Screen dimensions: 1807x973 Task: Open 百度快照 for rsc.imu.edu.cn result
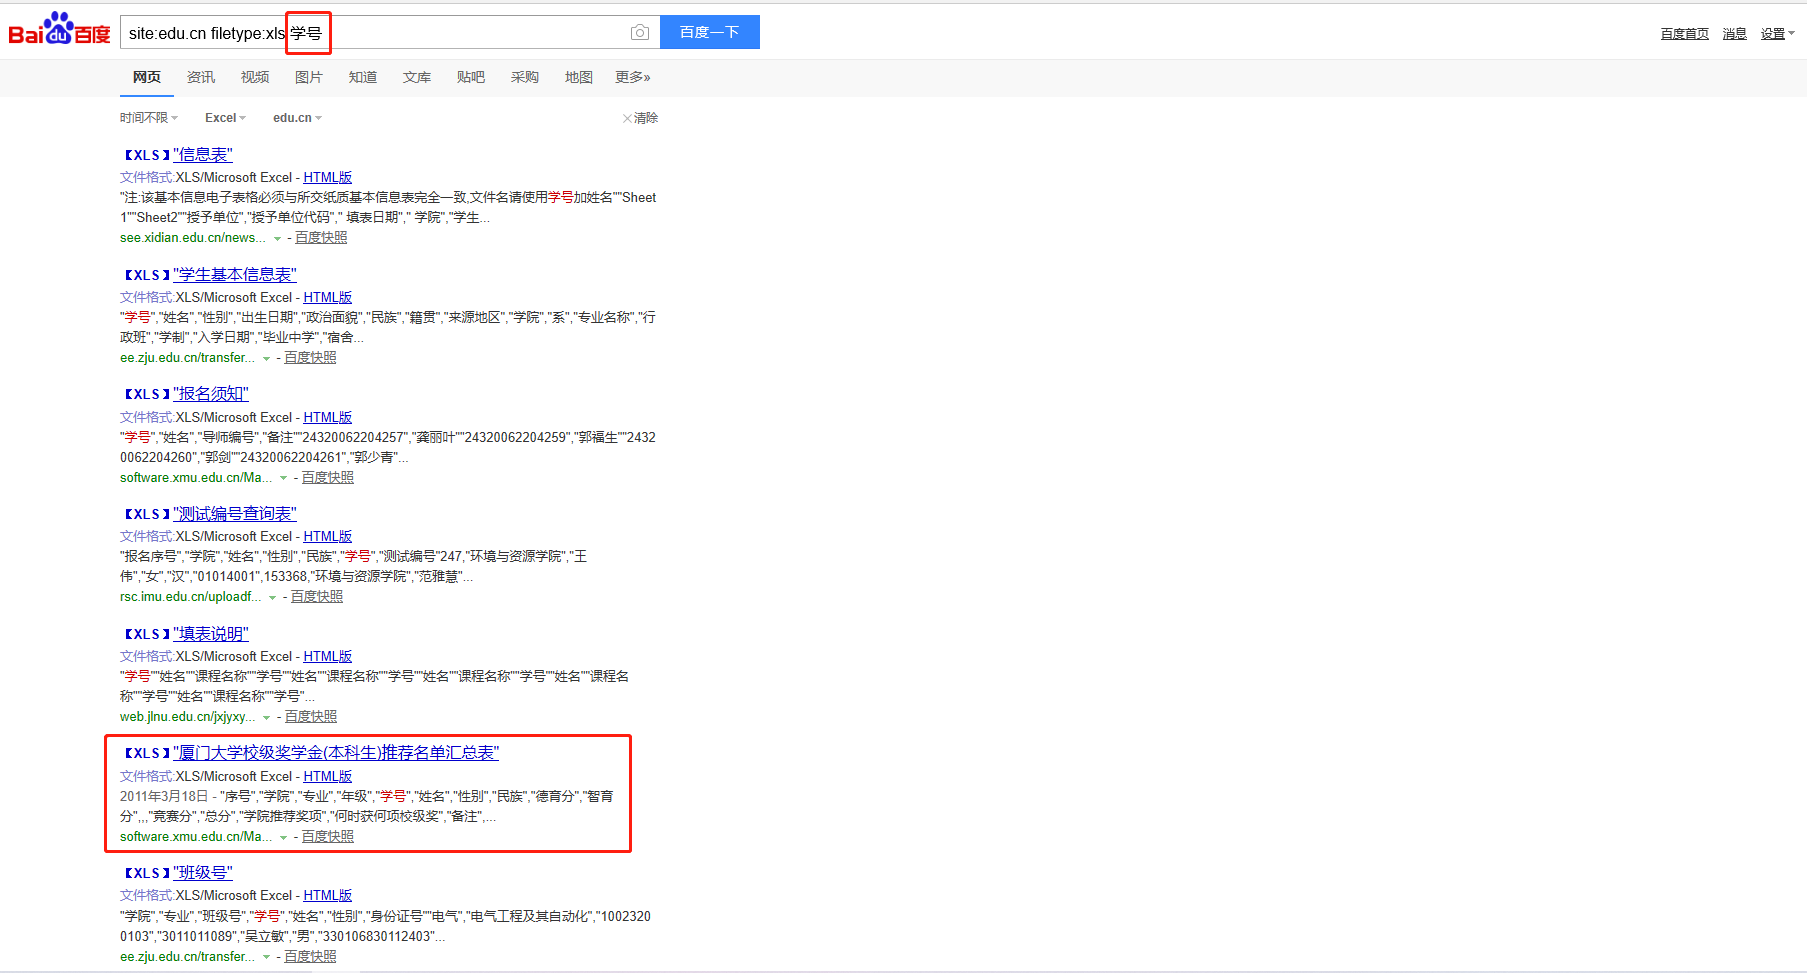pyautogui.click(x=317, y=597)
